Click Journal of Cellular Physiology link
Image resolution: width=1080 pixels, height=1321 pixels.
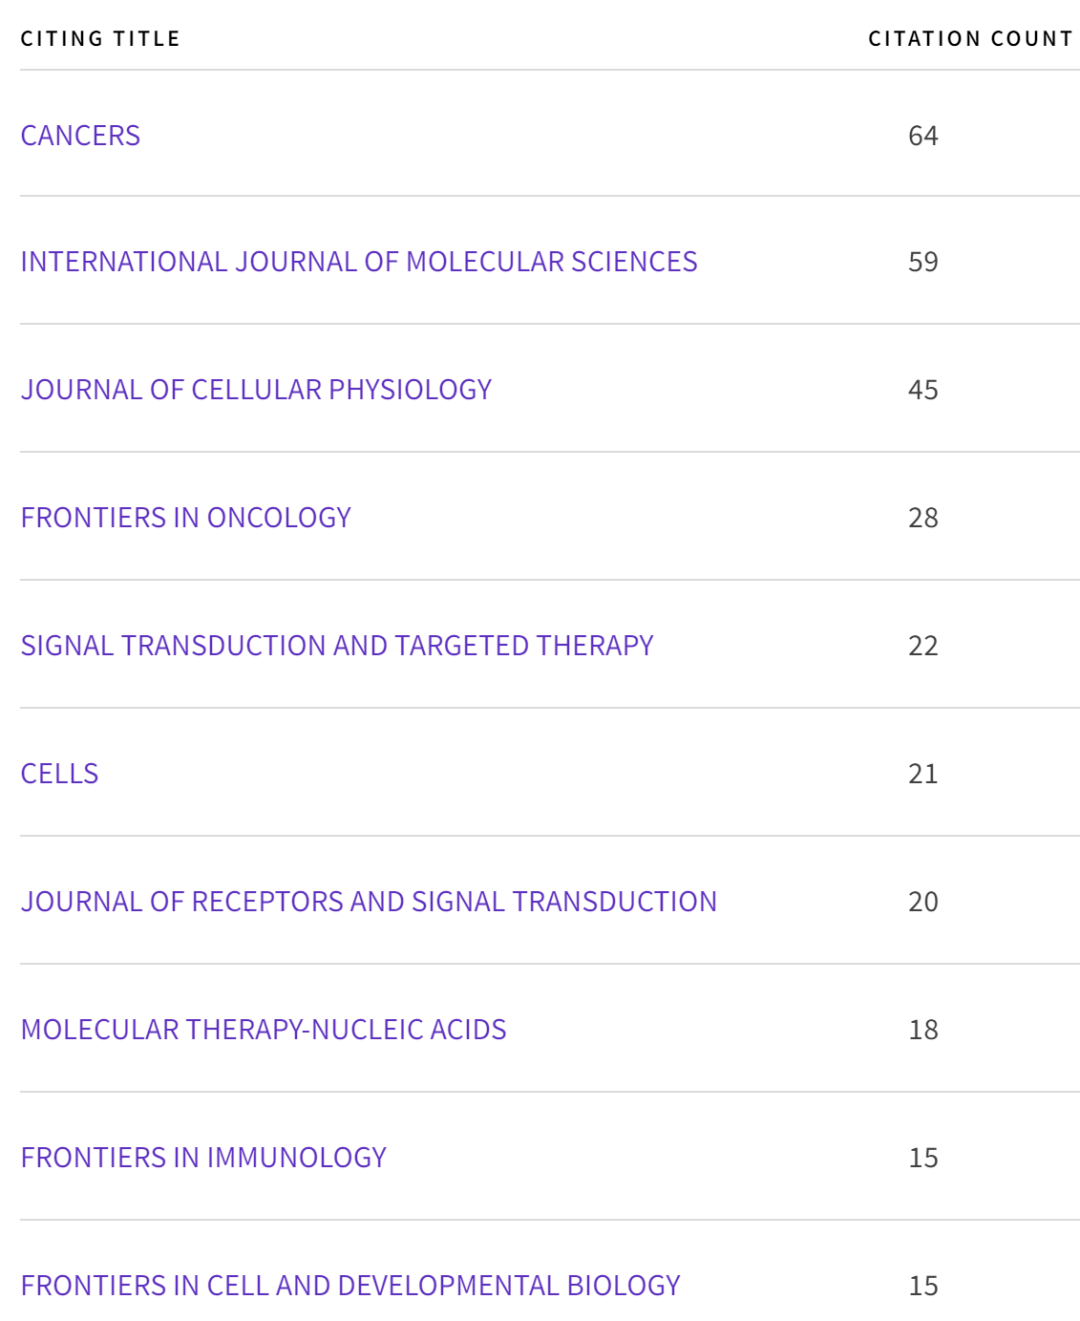pos(256,389)
